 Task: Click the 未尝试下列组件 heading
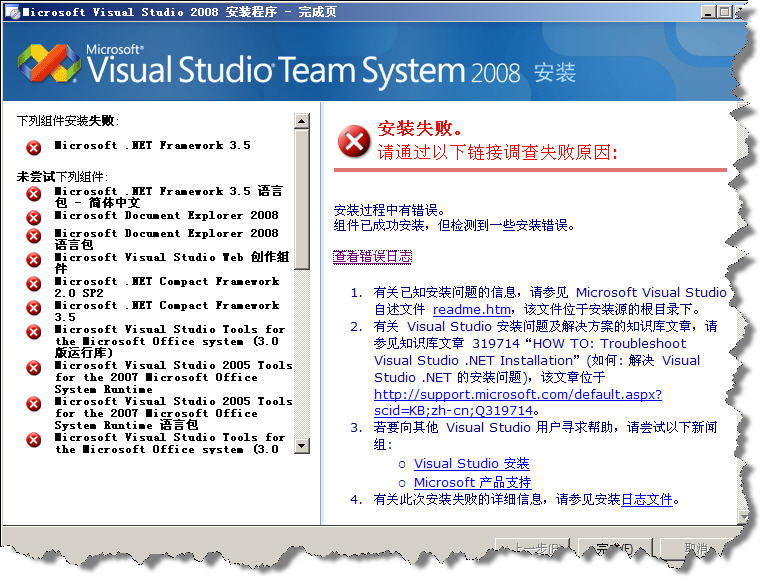[x=63, y=176]
